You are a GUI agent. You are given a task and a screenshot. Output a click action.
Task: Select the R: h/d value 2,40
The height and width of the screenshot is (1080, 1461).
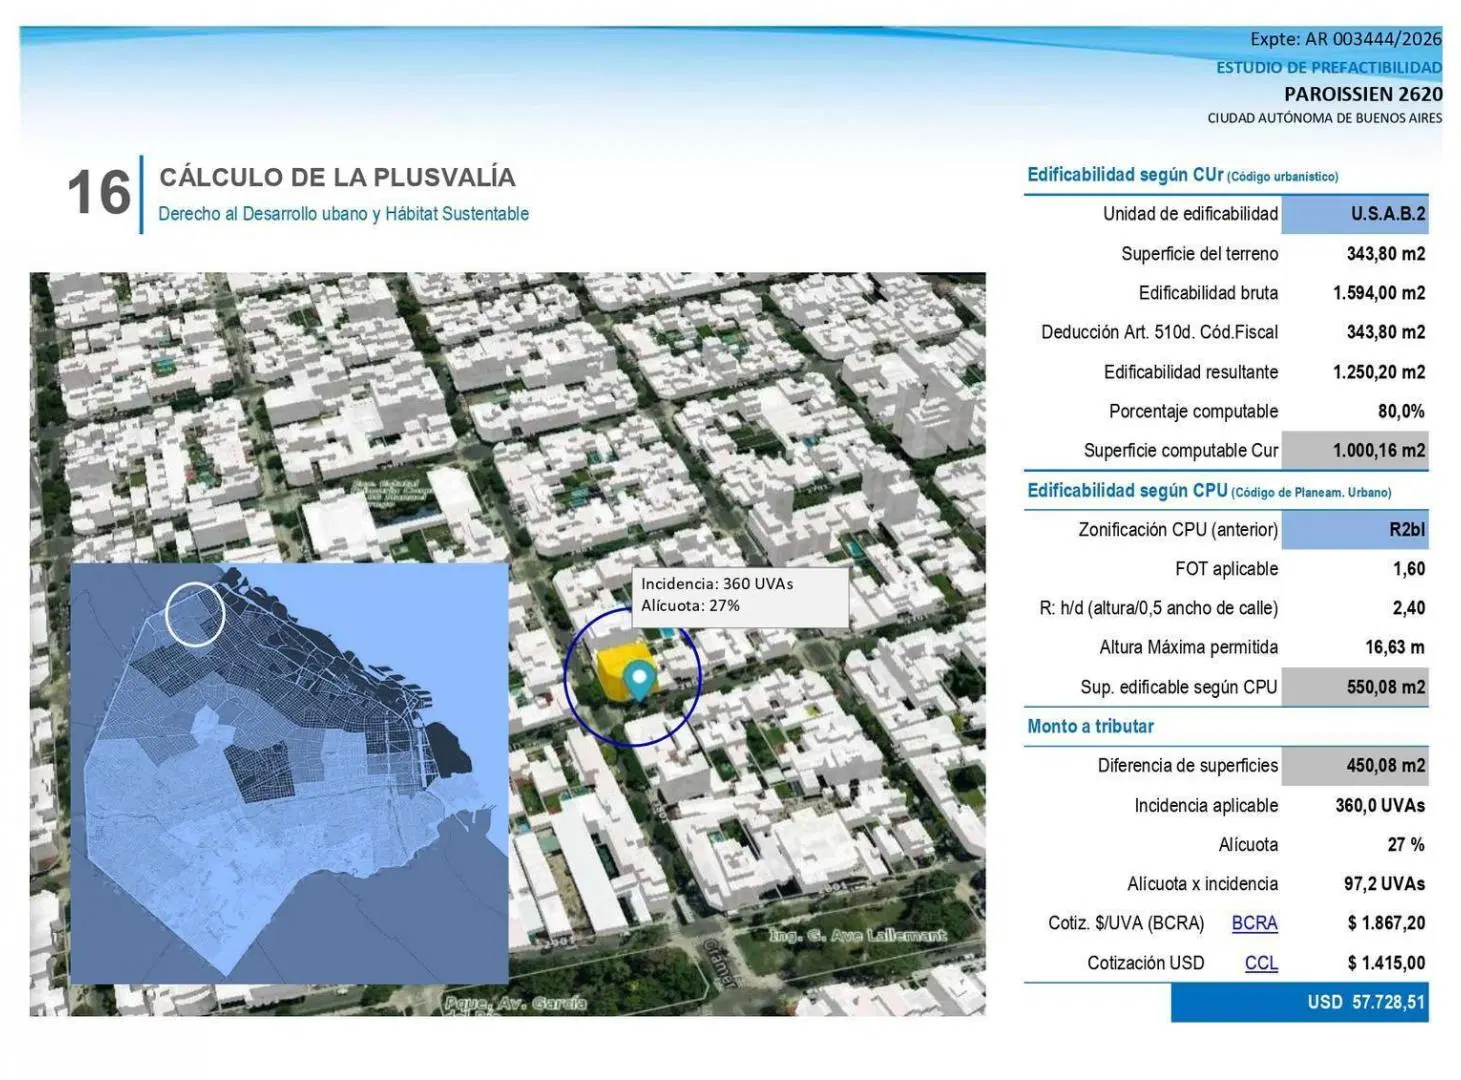click(1409, 608)
